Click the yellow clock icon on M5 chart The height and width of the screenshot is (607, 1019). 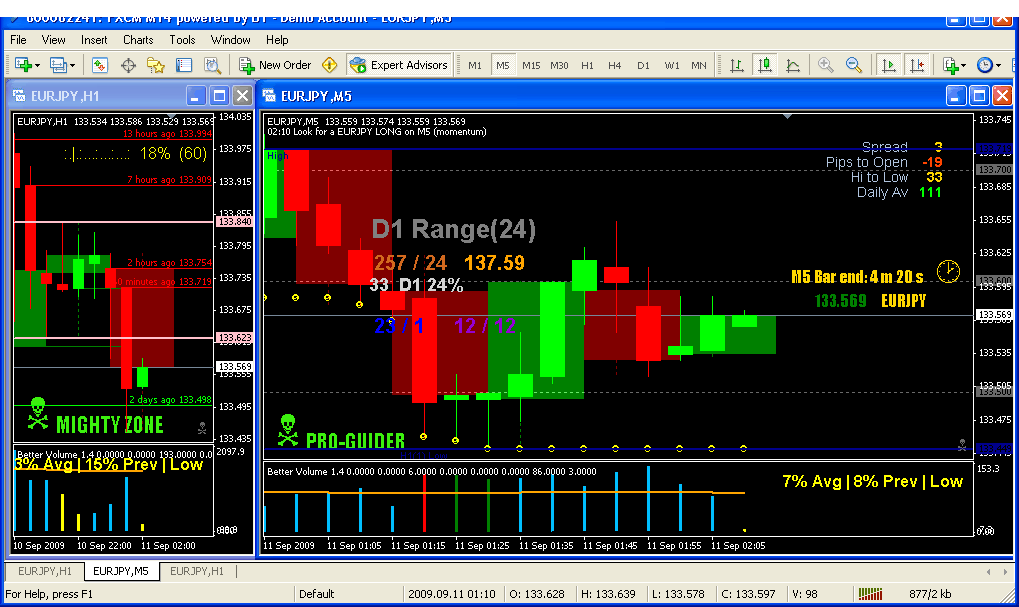tap(948, 271)
